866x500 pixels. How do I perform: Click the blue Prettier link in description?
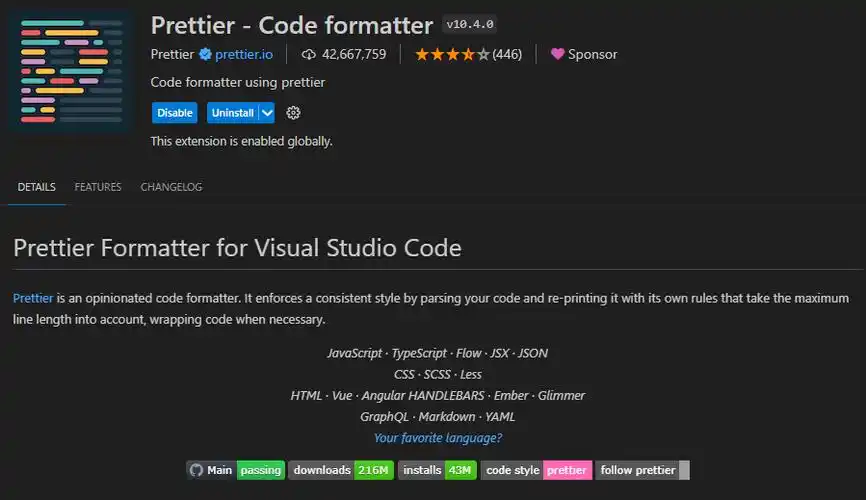pyautogui.click(x=33, y=299)
